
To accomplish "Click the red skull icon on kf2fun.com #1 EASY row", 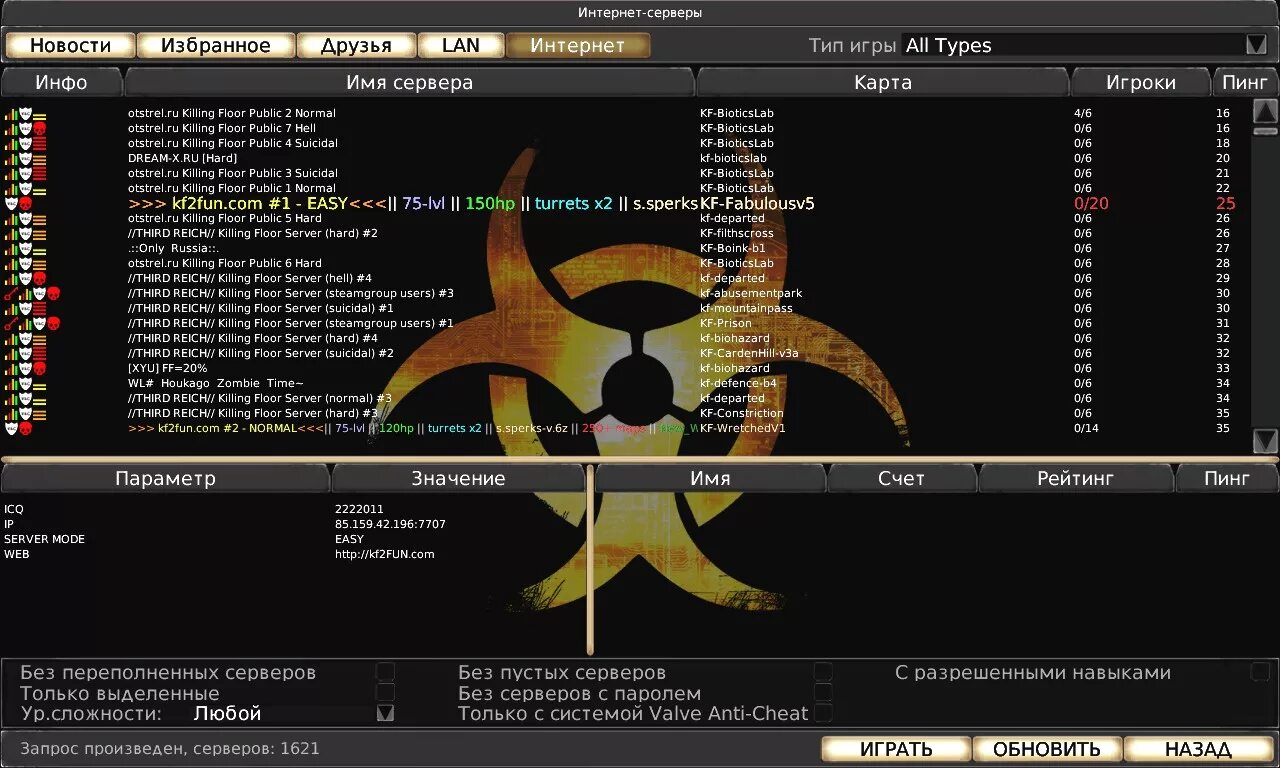I will click(25, 203).
